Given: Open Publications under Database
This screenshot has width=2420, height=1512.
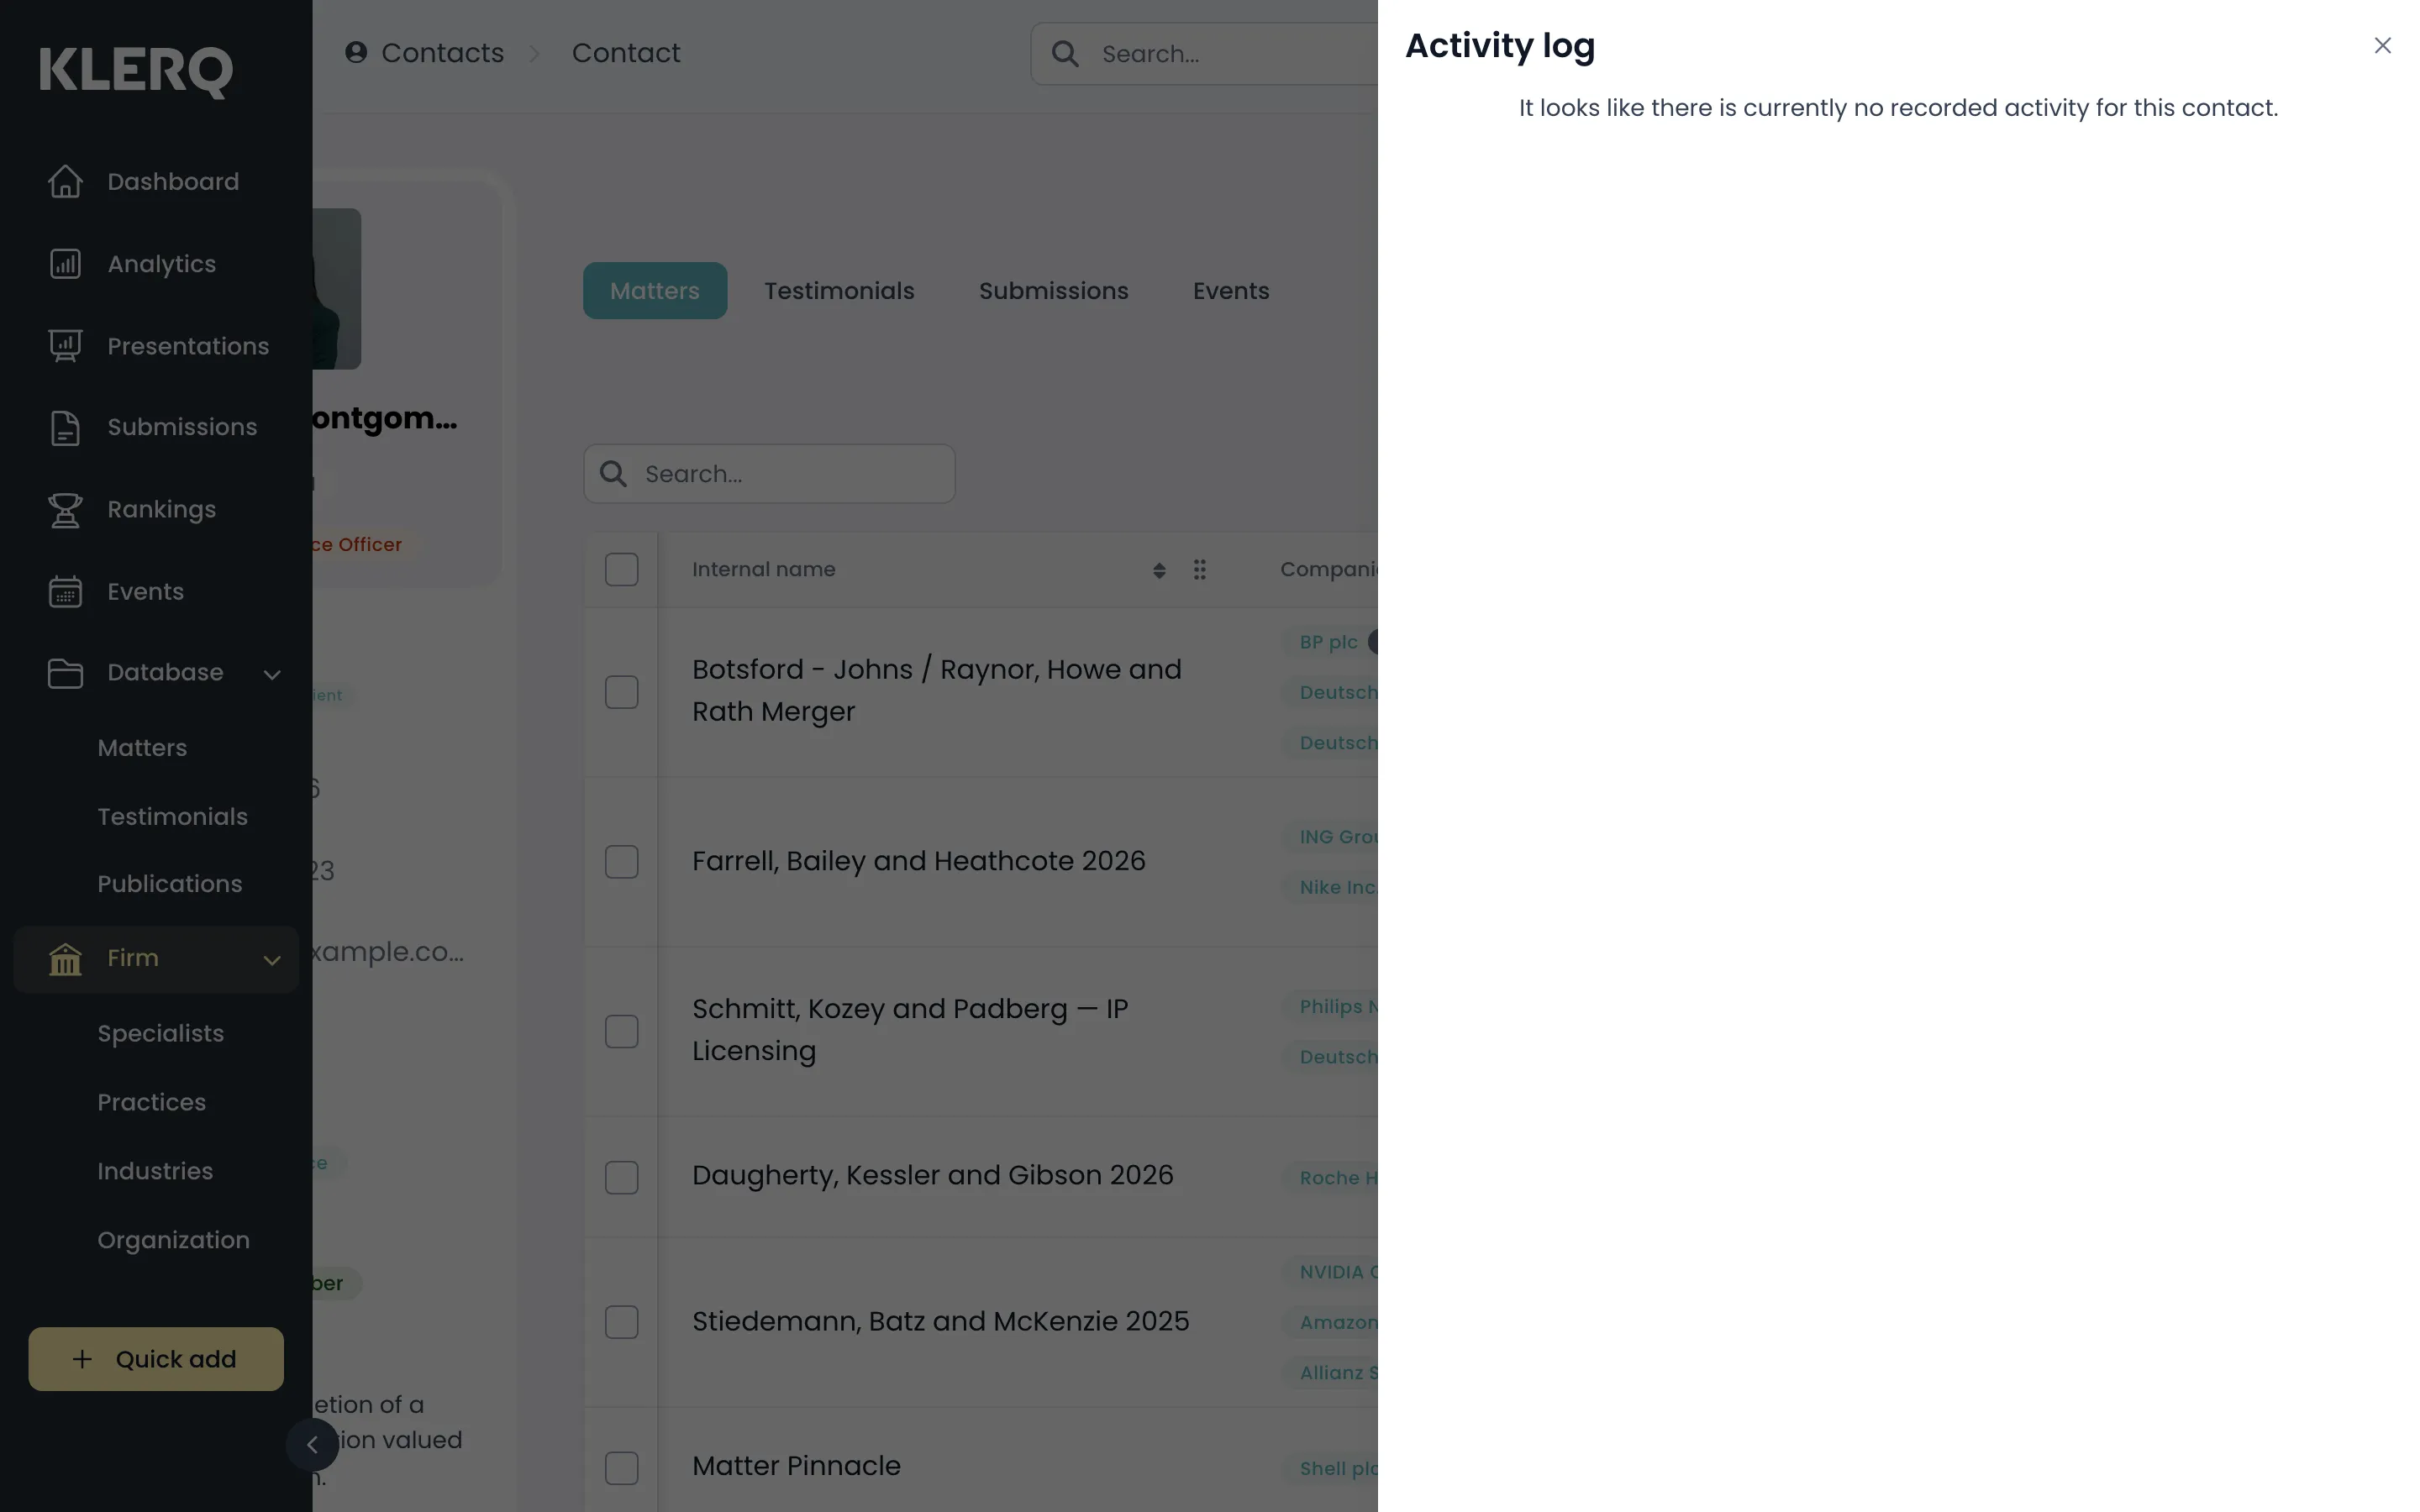Looking at the screenshot, I should coord(169,884).
